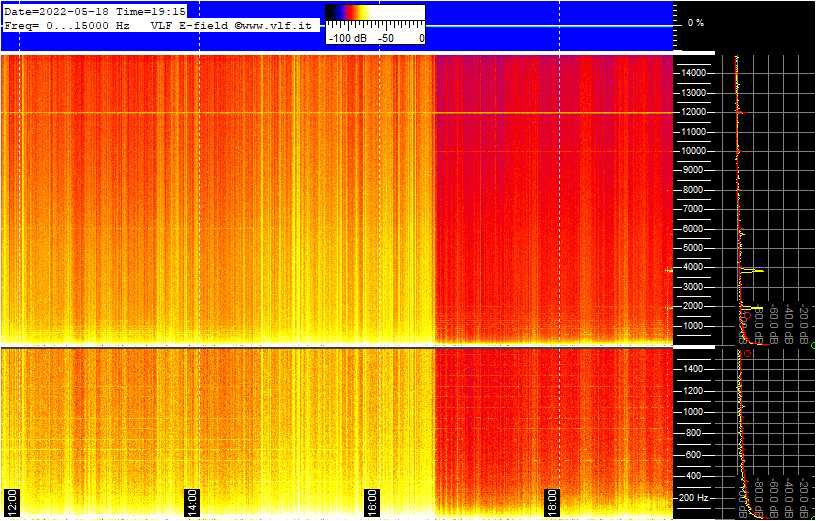Click the horizontal 12000 Hz line in spectrogram

point(300,113)
